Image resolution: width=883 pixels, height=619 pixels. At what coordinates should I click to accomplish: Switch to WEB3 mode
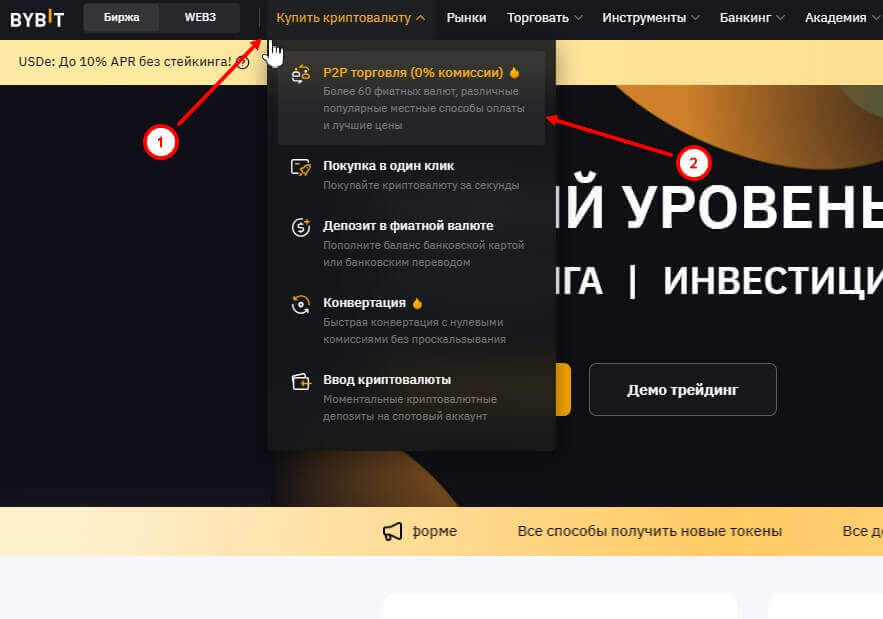(x=200, y=18)
